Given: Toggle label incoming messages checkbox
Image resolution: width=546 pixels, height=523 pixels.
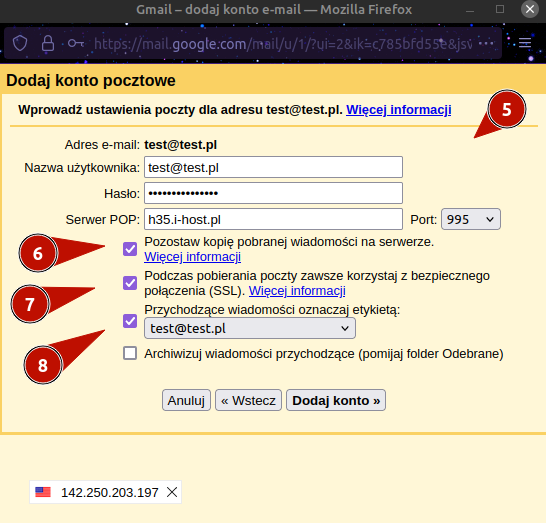Looking at the screenshot, I should pos(130,321).
